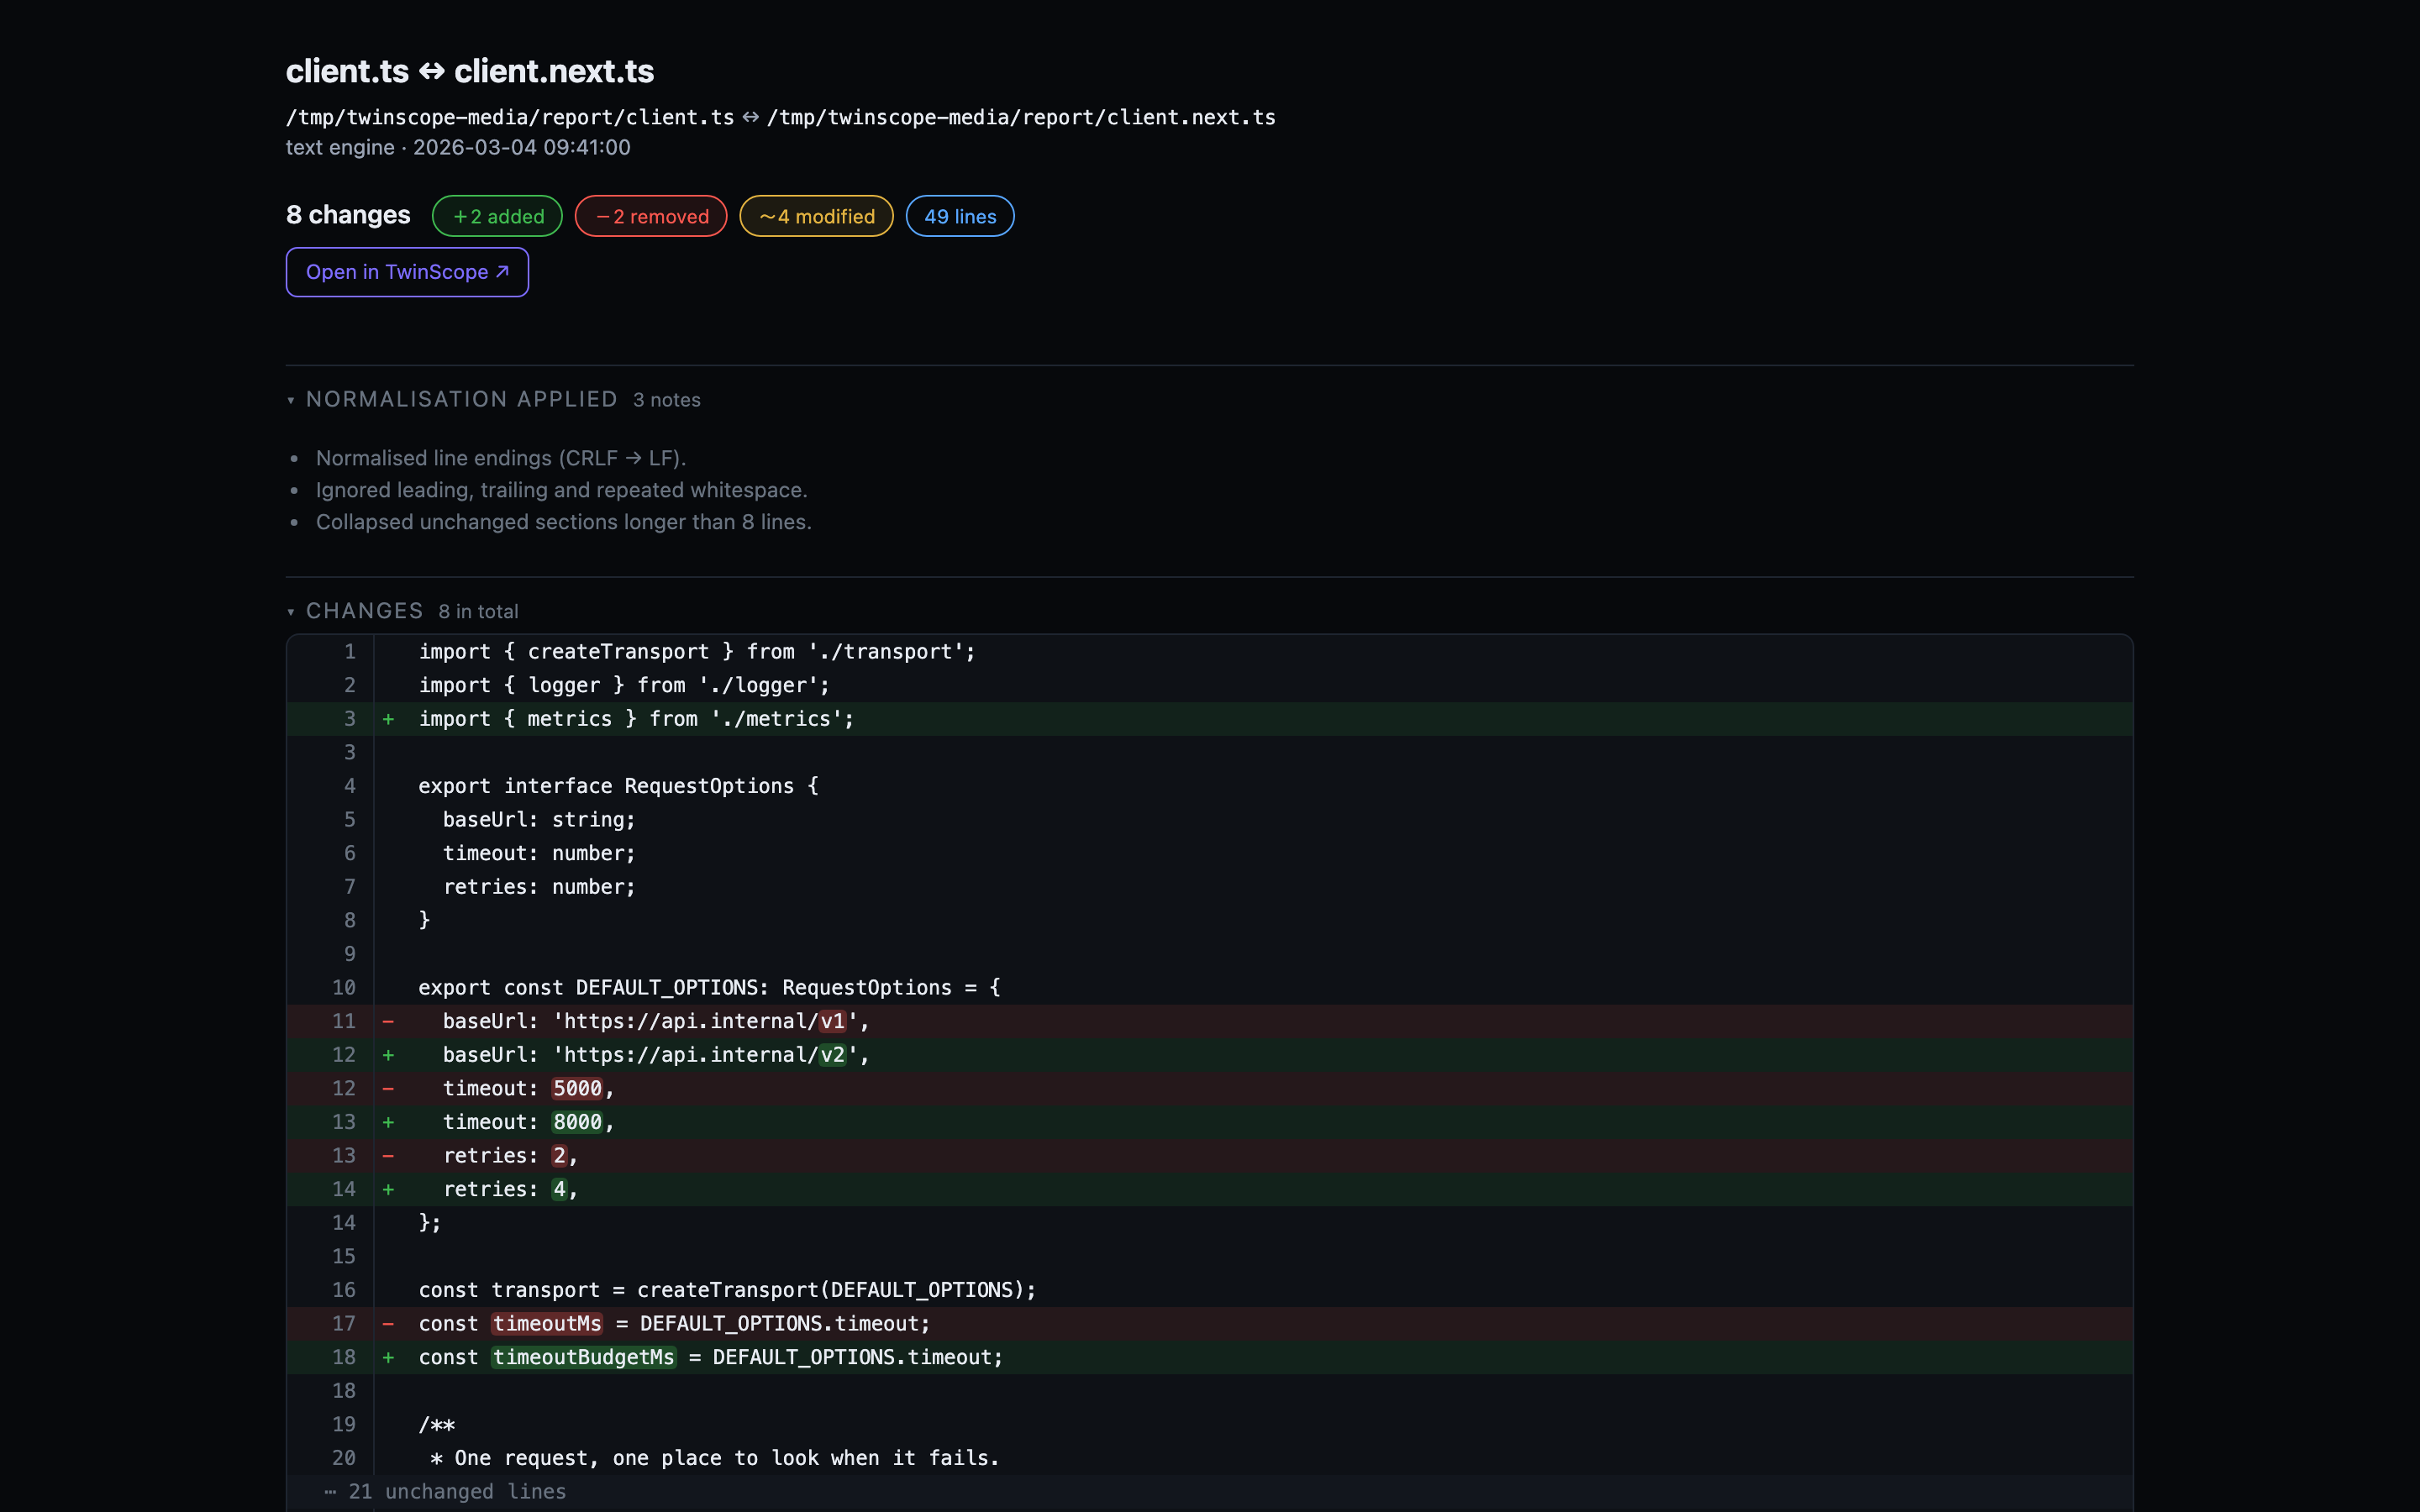The image size is (2420, 1512).
Task: Click the '3 notes' count label
Action: click(x=667, y=400)
